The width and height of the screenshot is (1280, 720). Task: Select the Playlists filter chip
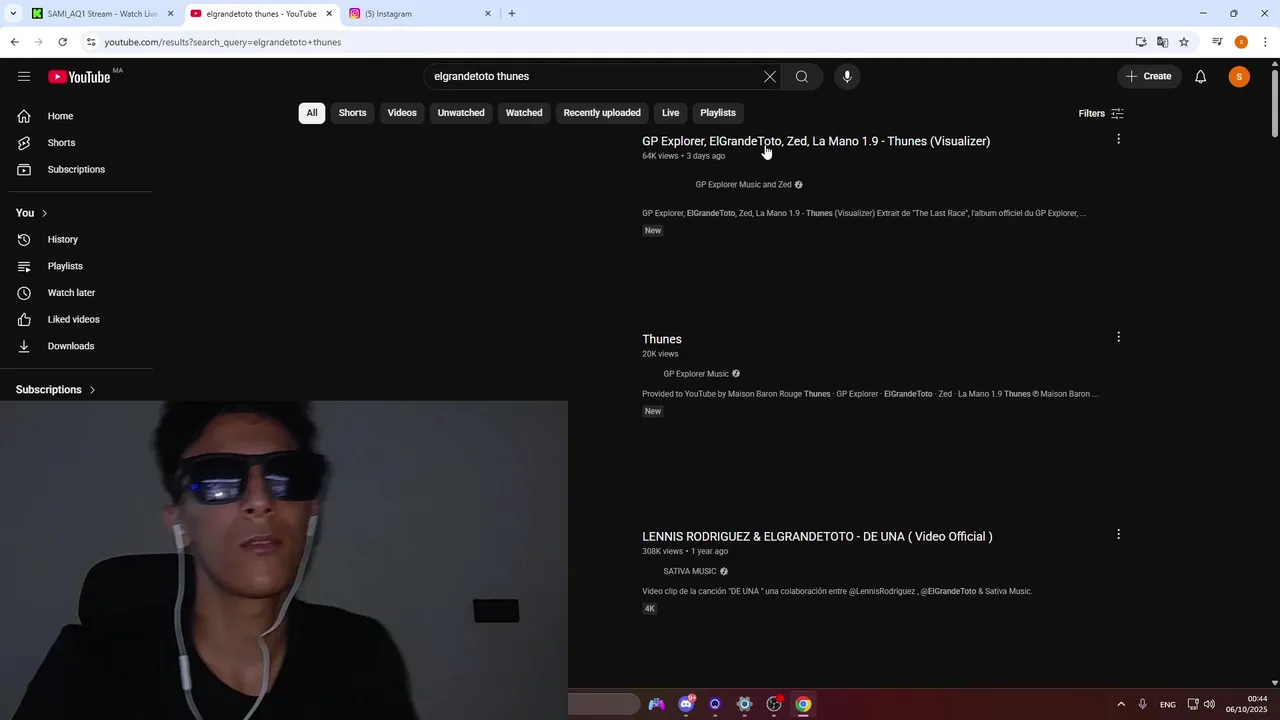pos(718,113)
